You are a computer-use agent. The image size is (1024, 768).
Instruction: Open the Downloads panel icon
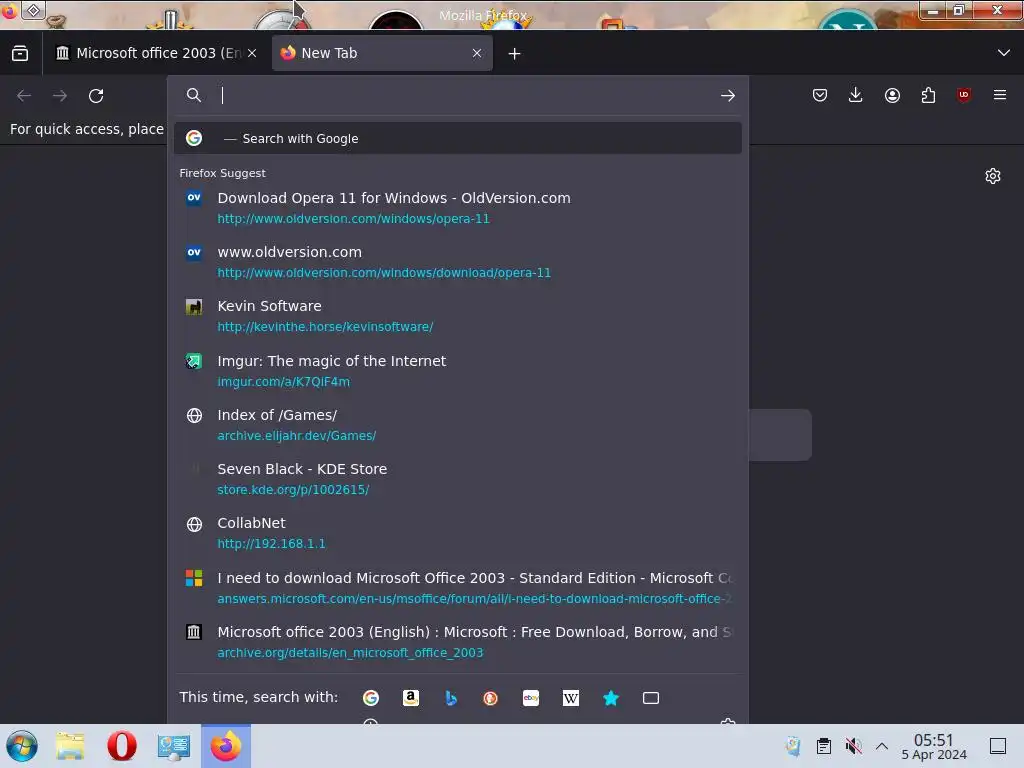click(x=856, y=96)
